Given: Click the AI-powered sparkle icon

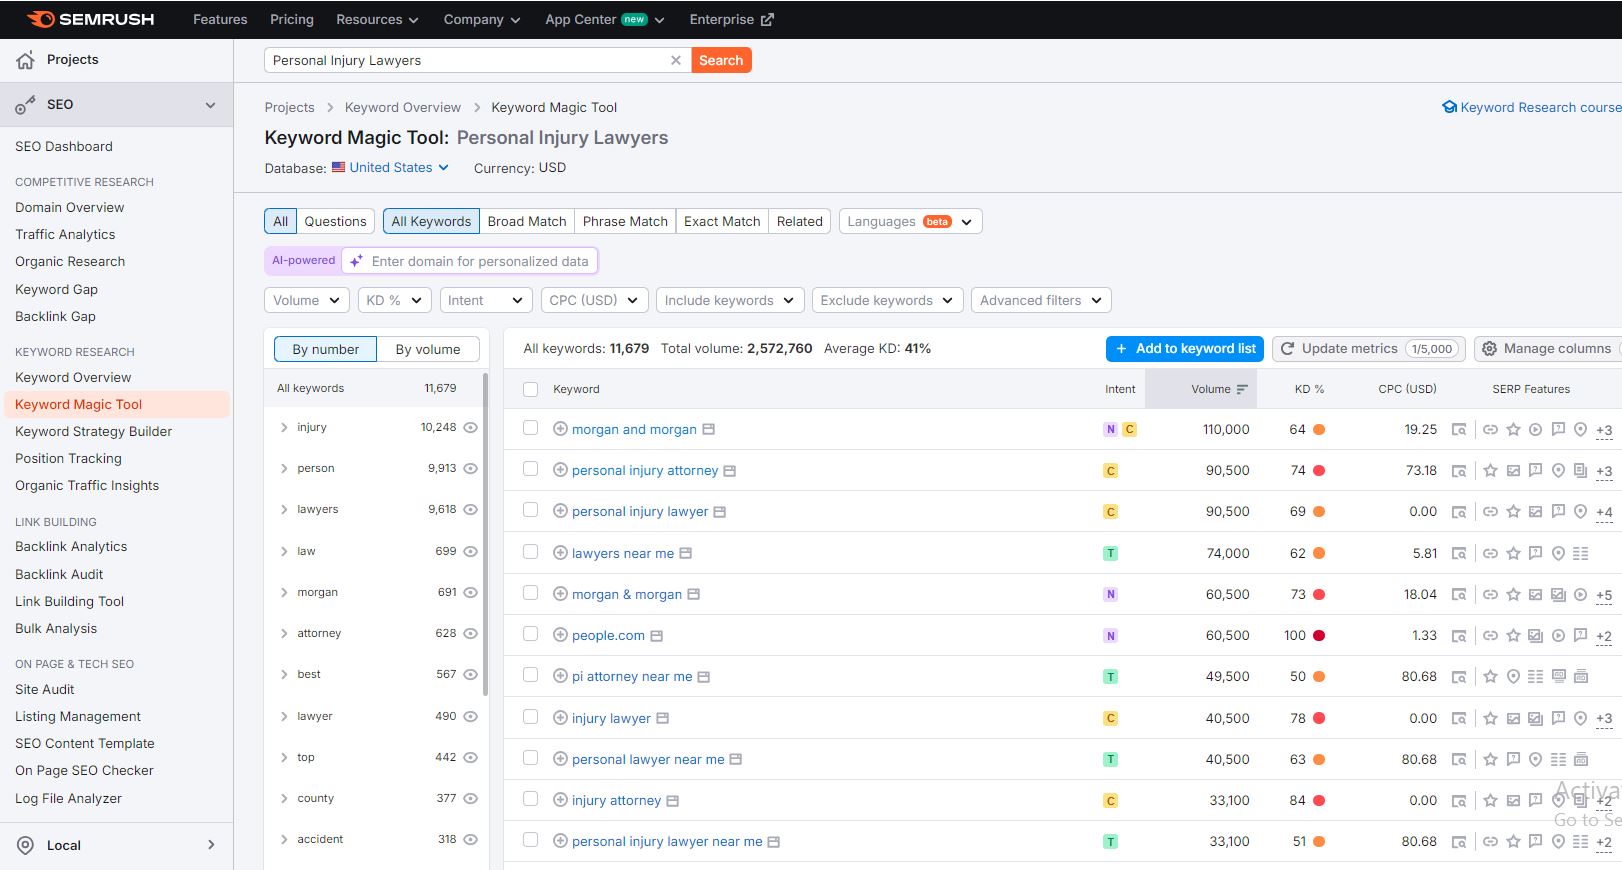Looking at the screenshot, I should coord(356,261).
